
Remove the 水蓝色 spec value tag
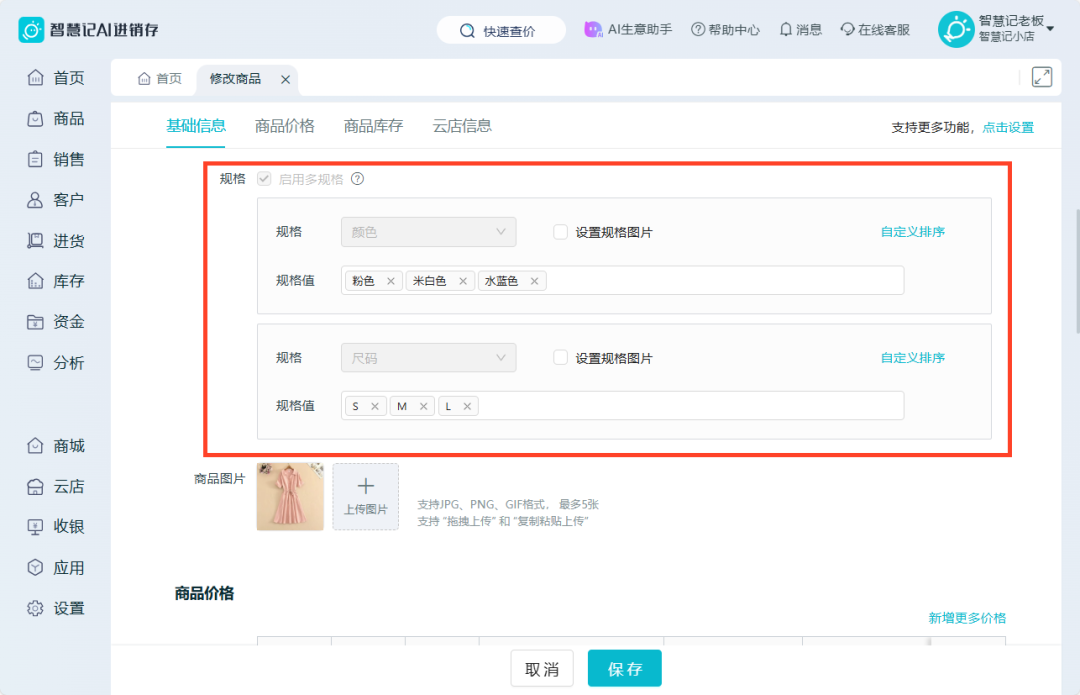click(x=534, y=281)
